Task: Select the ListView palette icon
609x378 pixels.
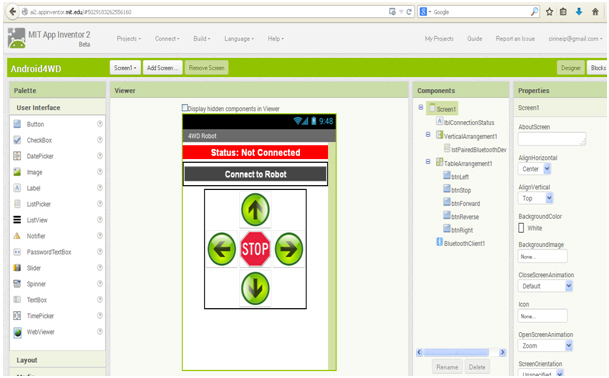Action: [17, 220]
